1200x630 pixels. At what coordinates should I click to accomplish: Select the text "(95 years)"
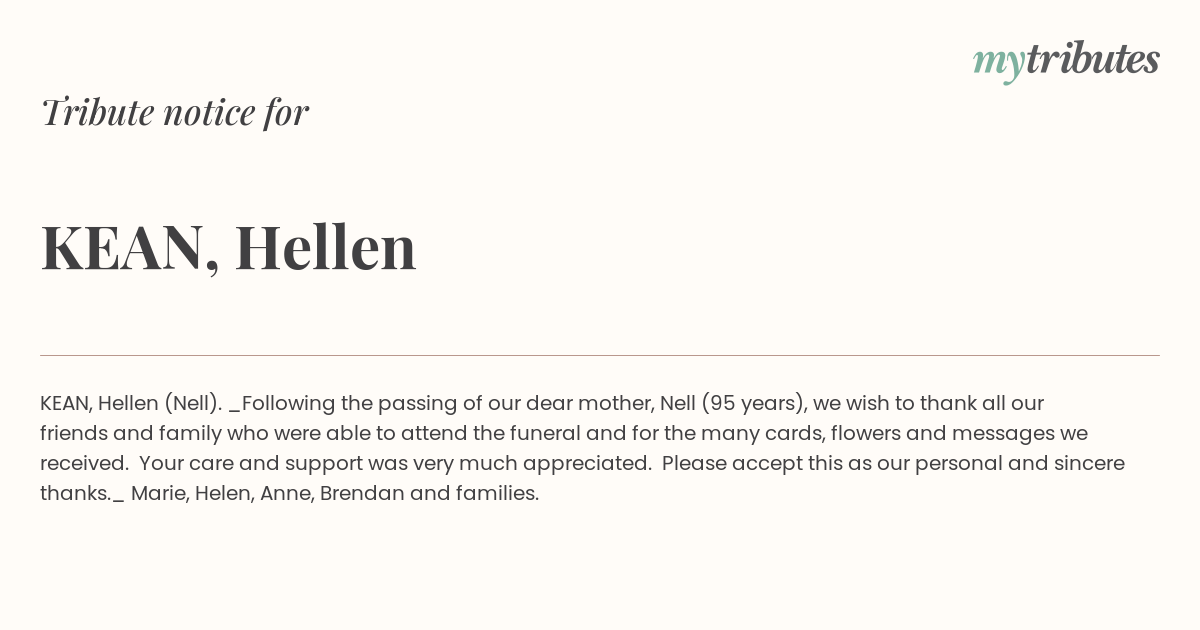(x=754, y=404)
